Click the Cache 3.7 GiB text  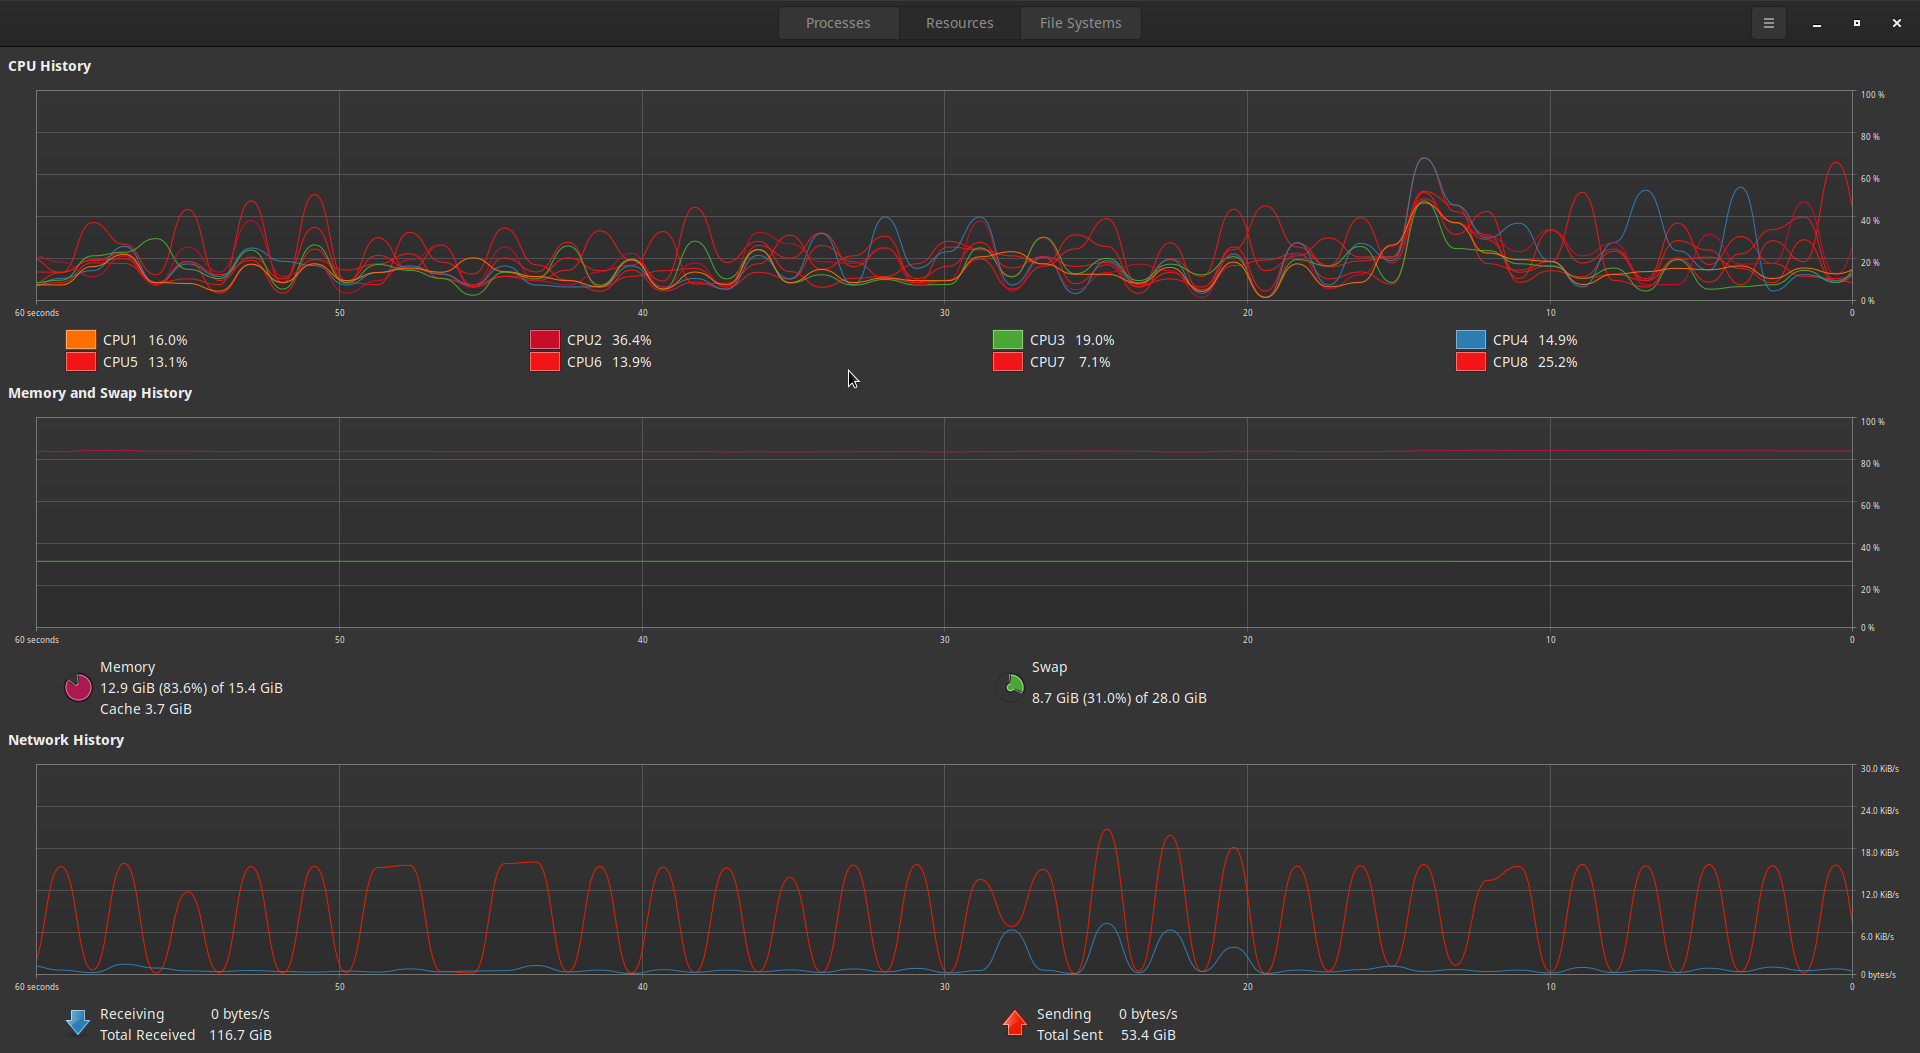146,709
